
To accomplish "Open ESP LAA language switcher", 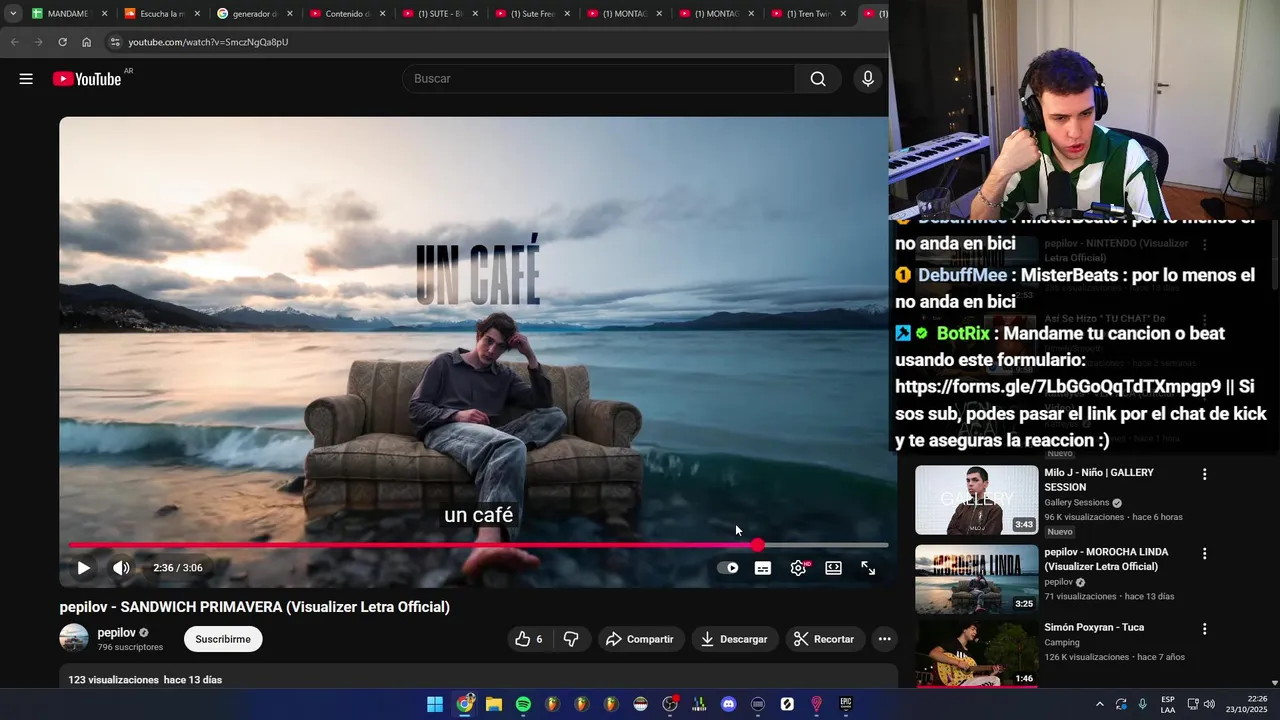I will click(1168, 704).
